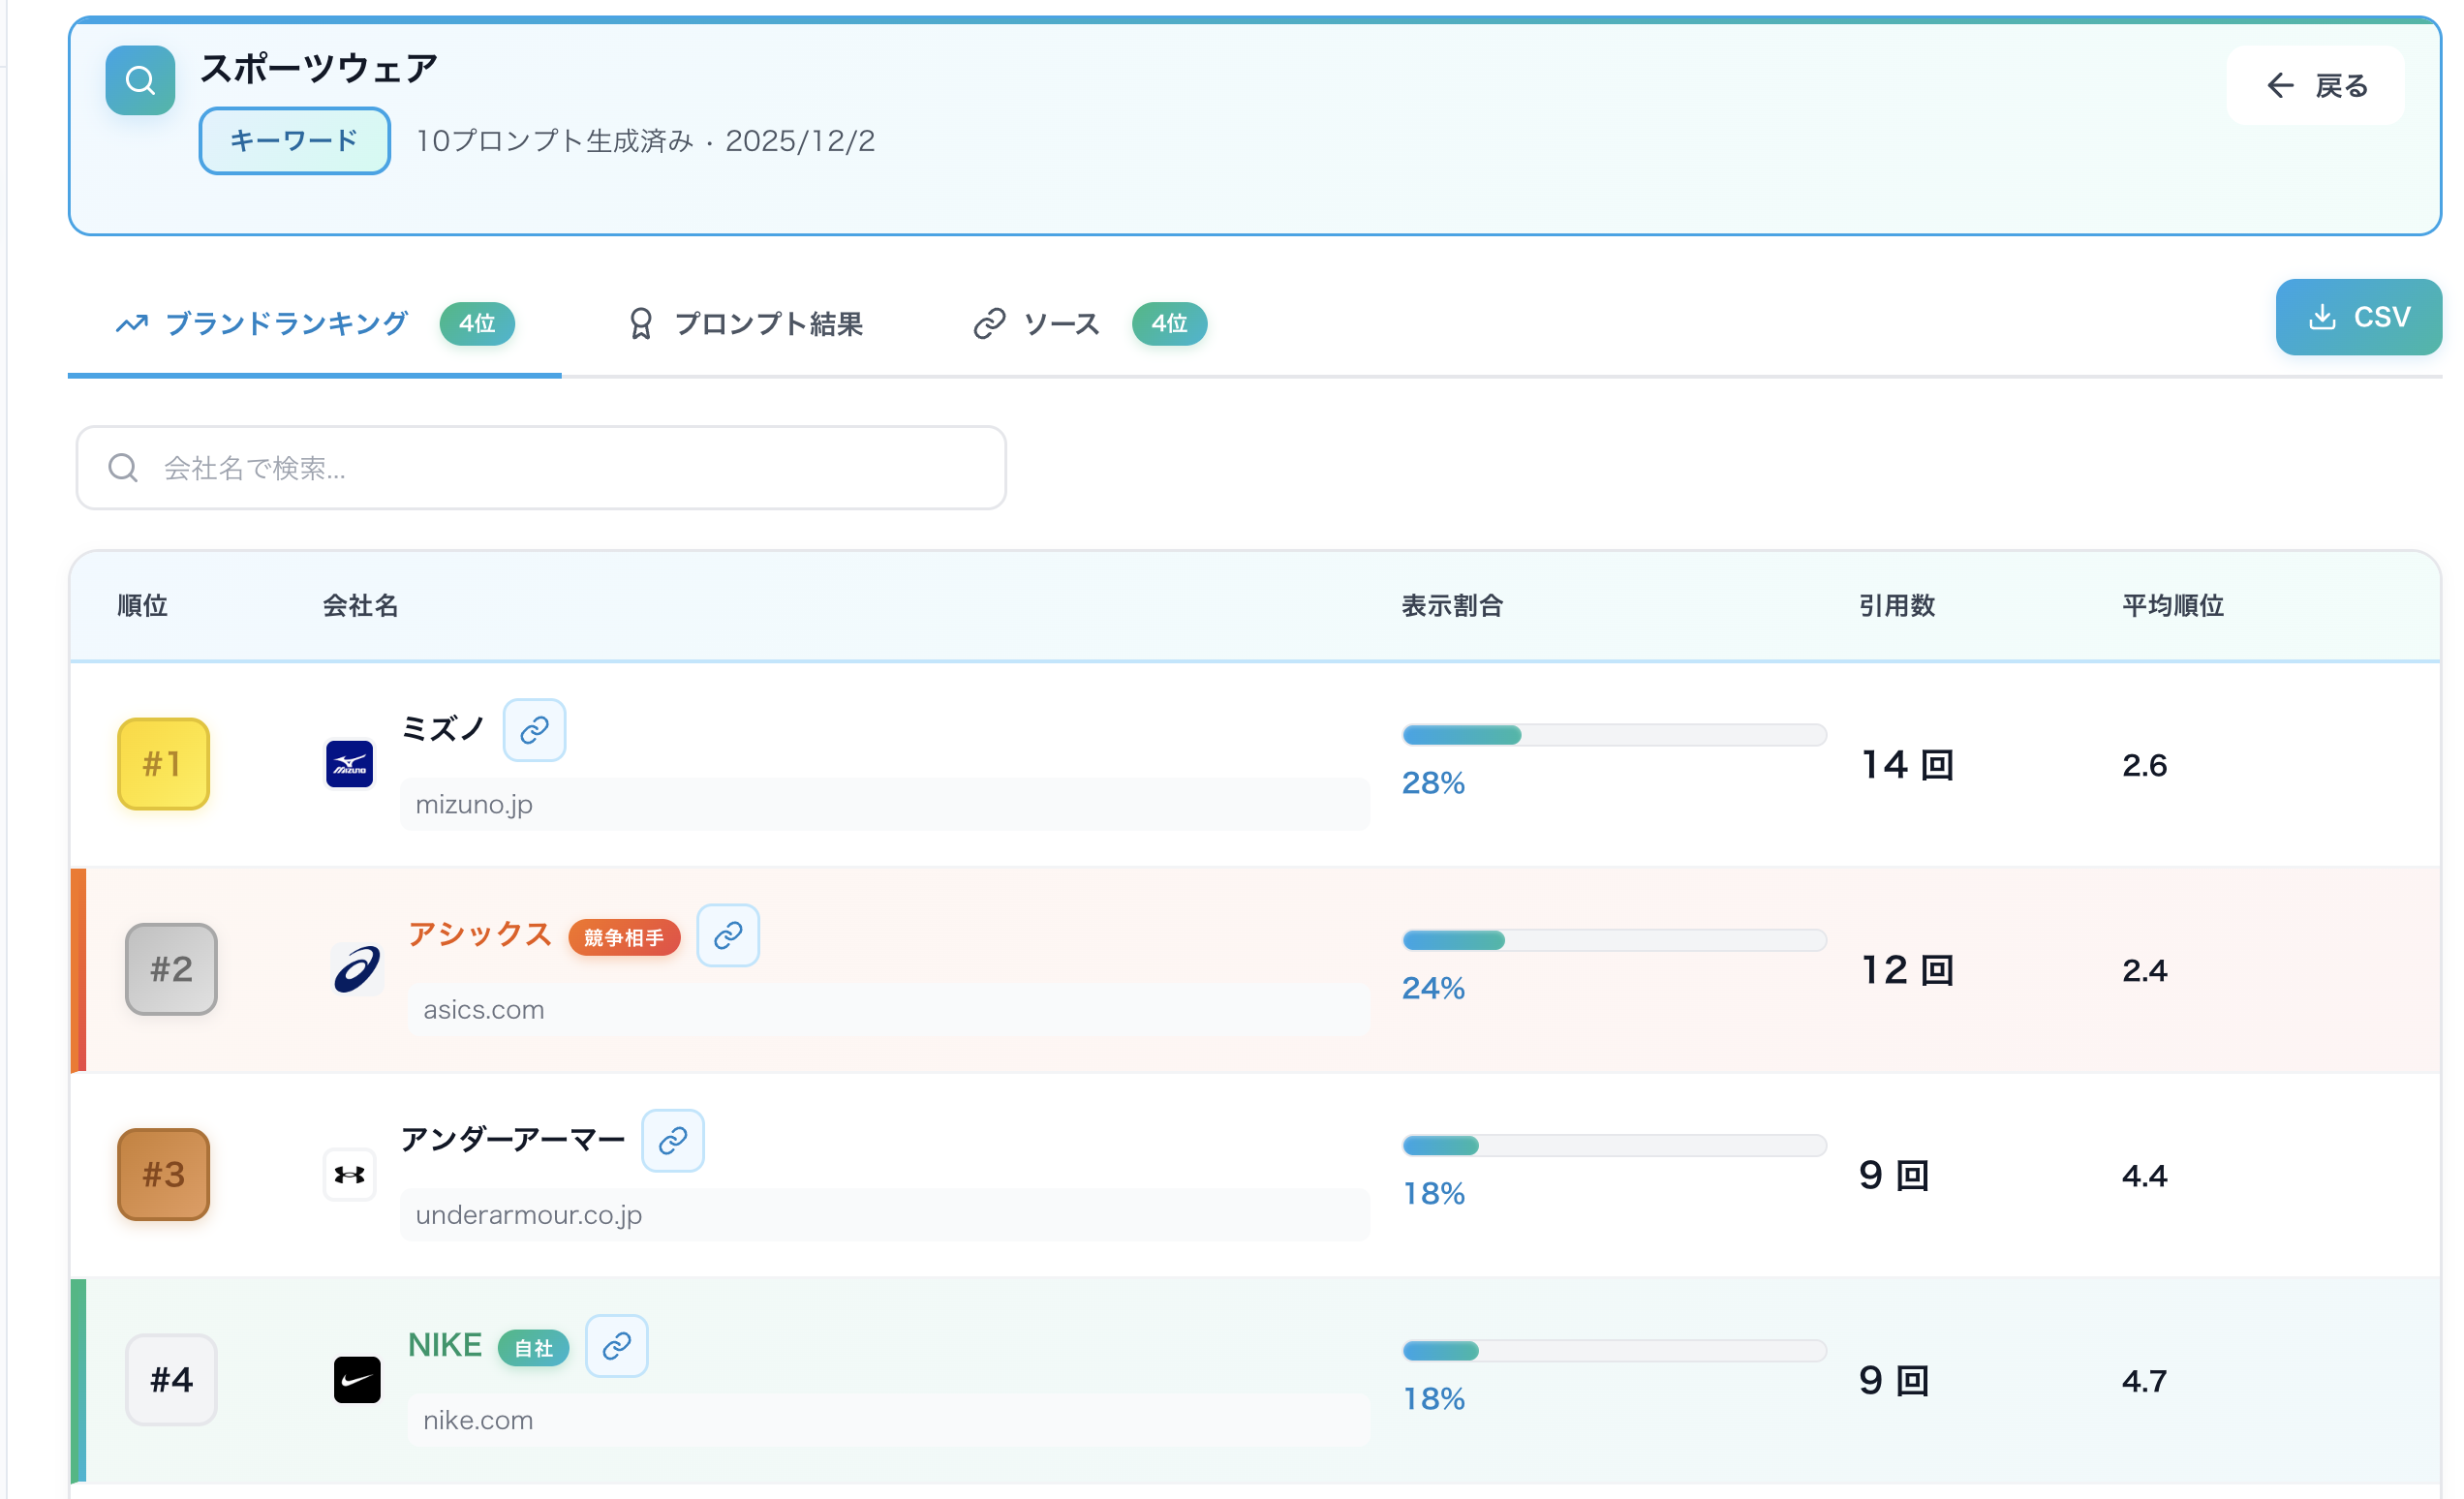This screenshot has height=1499, width=2464.
Task: Click the Asics brand logo
Action: coord(358,969)
